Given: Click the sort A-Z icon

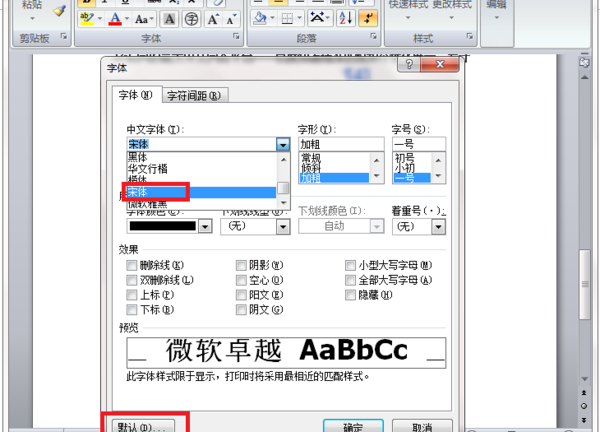Looking at the screenshot, I should [346, 18].
